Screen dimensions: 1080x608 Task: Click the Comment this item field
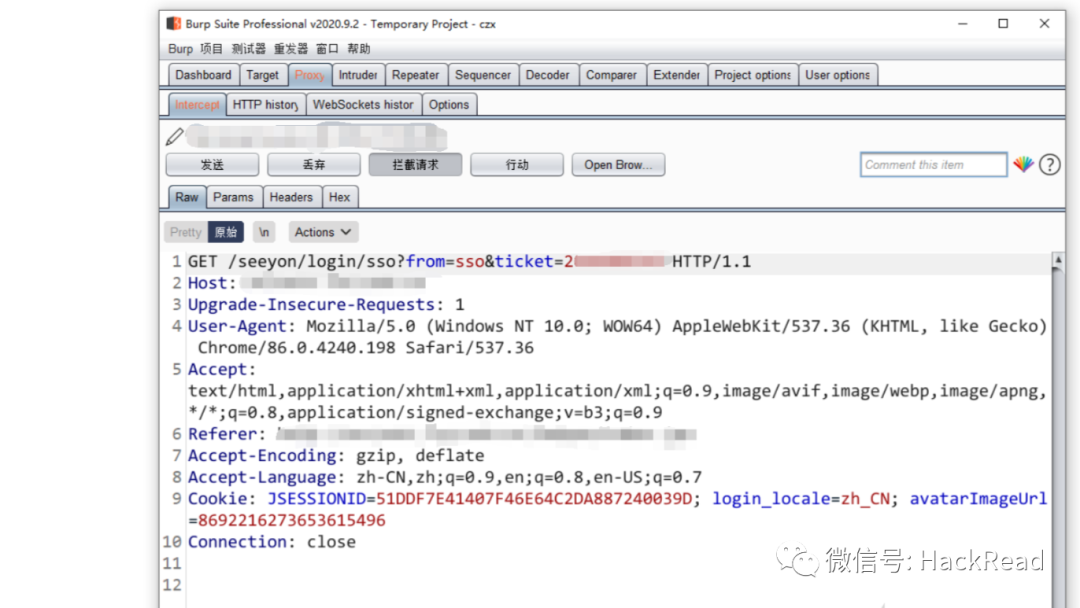pos(933,165)
